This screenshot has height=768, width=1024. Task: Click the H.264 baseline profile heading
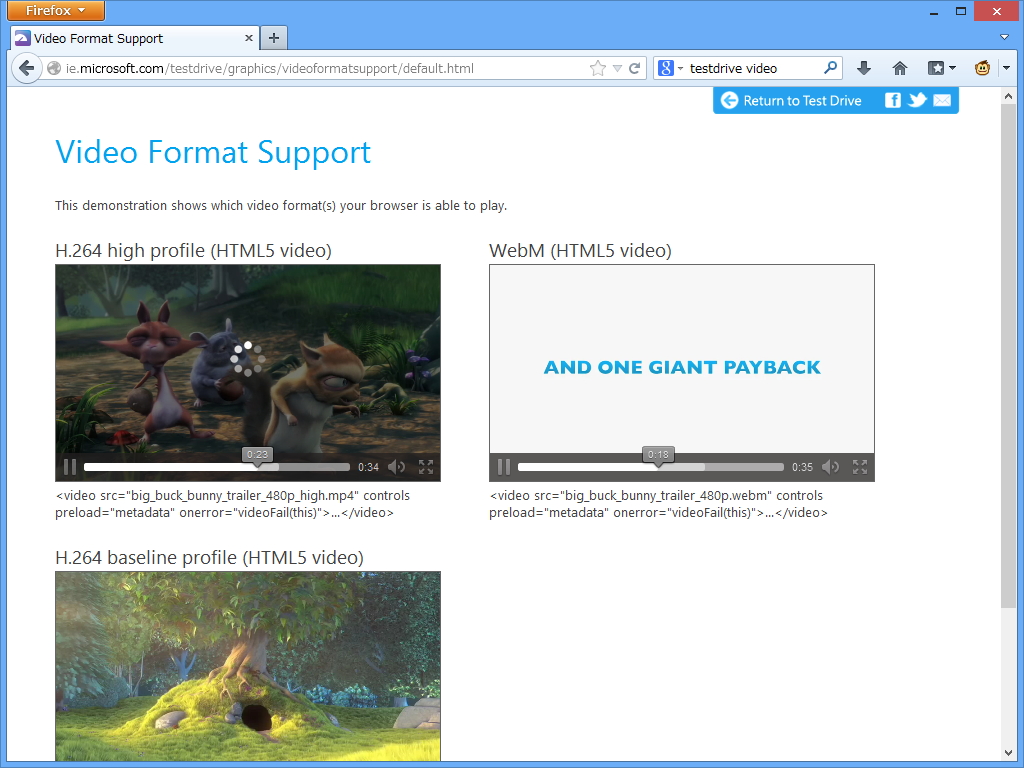[x=210, y=558]
